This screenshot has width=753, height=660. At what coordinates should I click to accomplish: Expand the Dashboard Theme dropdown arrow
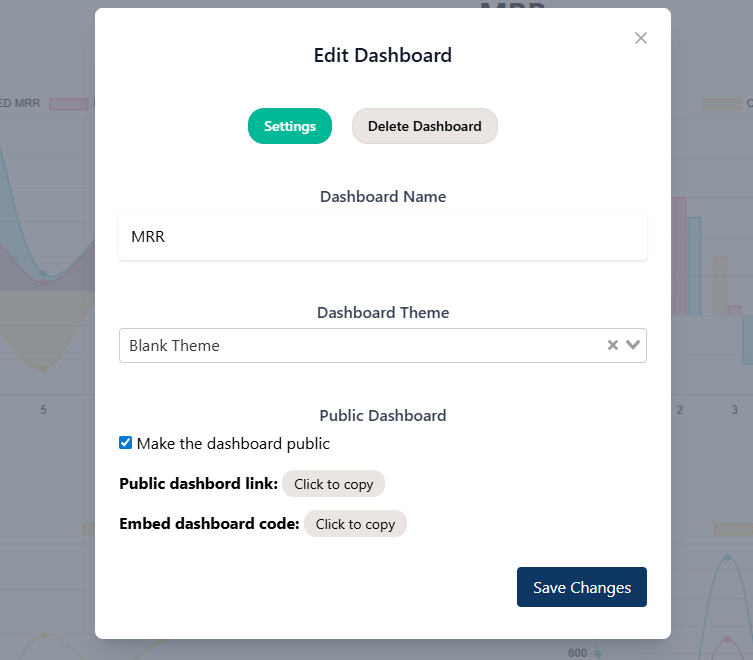(633, 345)
